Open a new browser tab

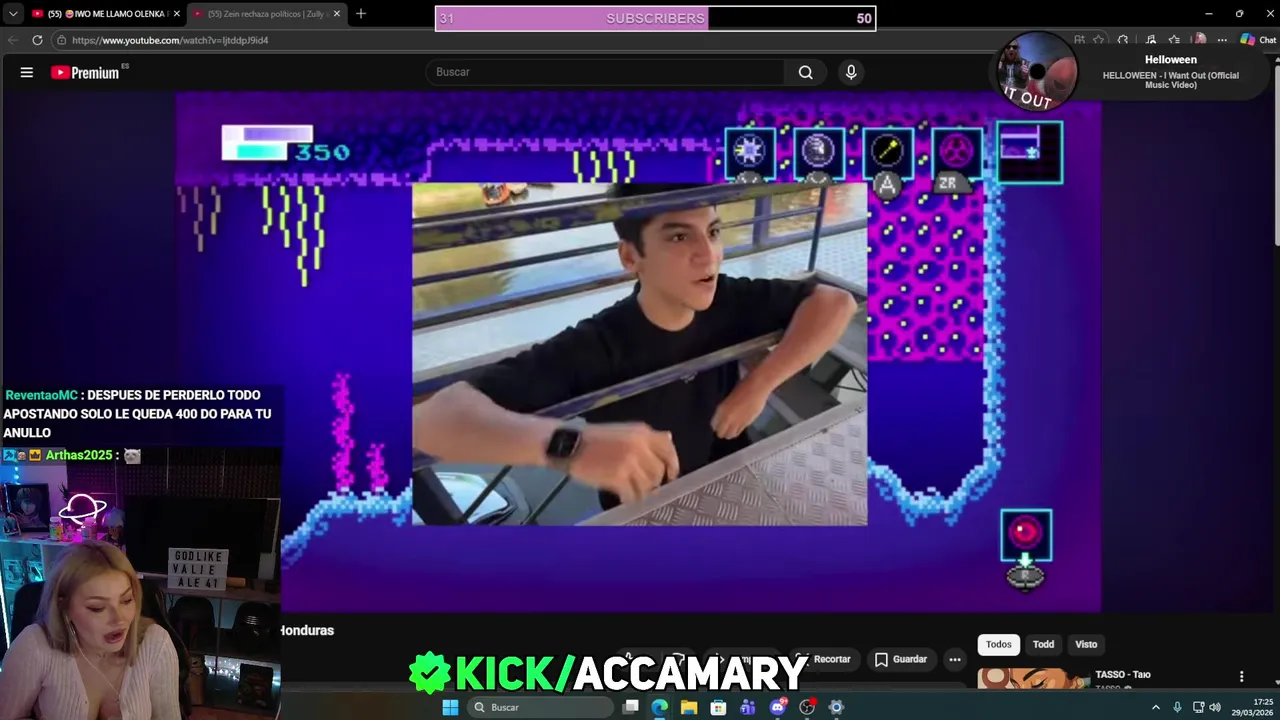pyautogui.click(x=361, y=14)
